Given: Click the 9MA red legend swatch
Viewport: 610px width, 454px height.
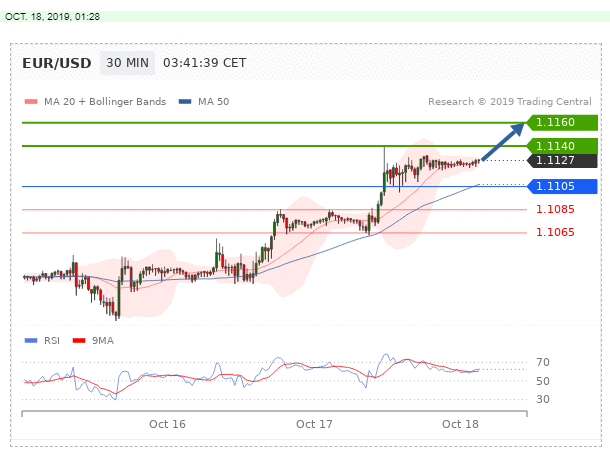Looking at the screenshot, I should [x=79, y=341].
